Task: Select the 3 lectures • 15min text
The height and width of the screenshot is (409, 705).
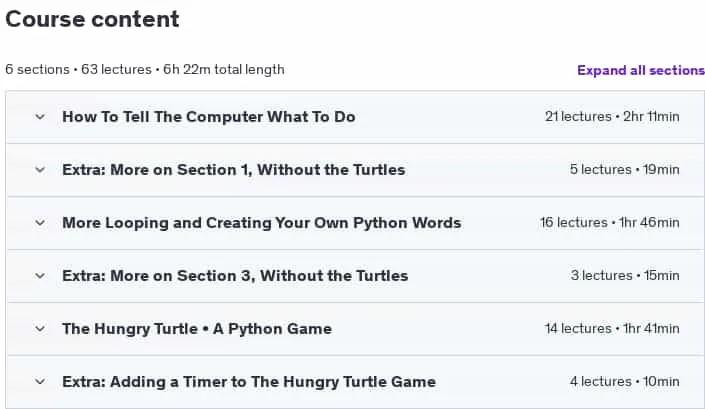Action: tap(625, 276)
